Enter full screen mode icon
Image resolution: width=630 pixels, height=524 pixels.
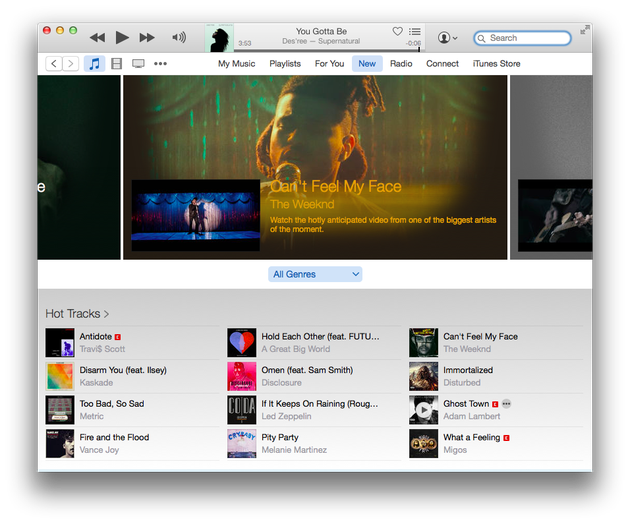click(585, 29)
